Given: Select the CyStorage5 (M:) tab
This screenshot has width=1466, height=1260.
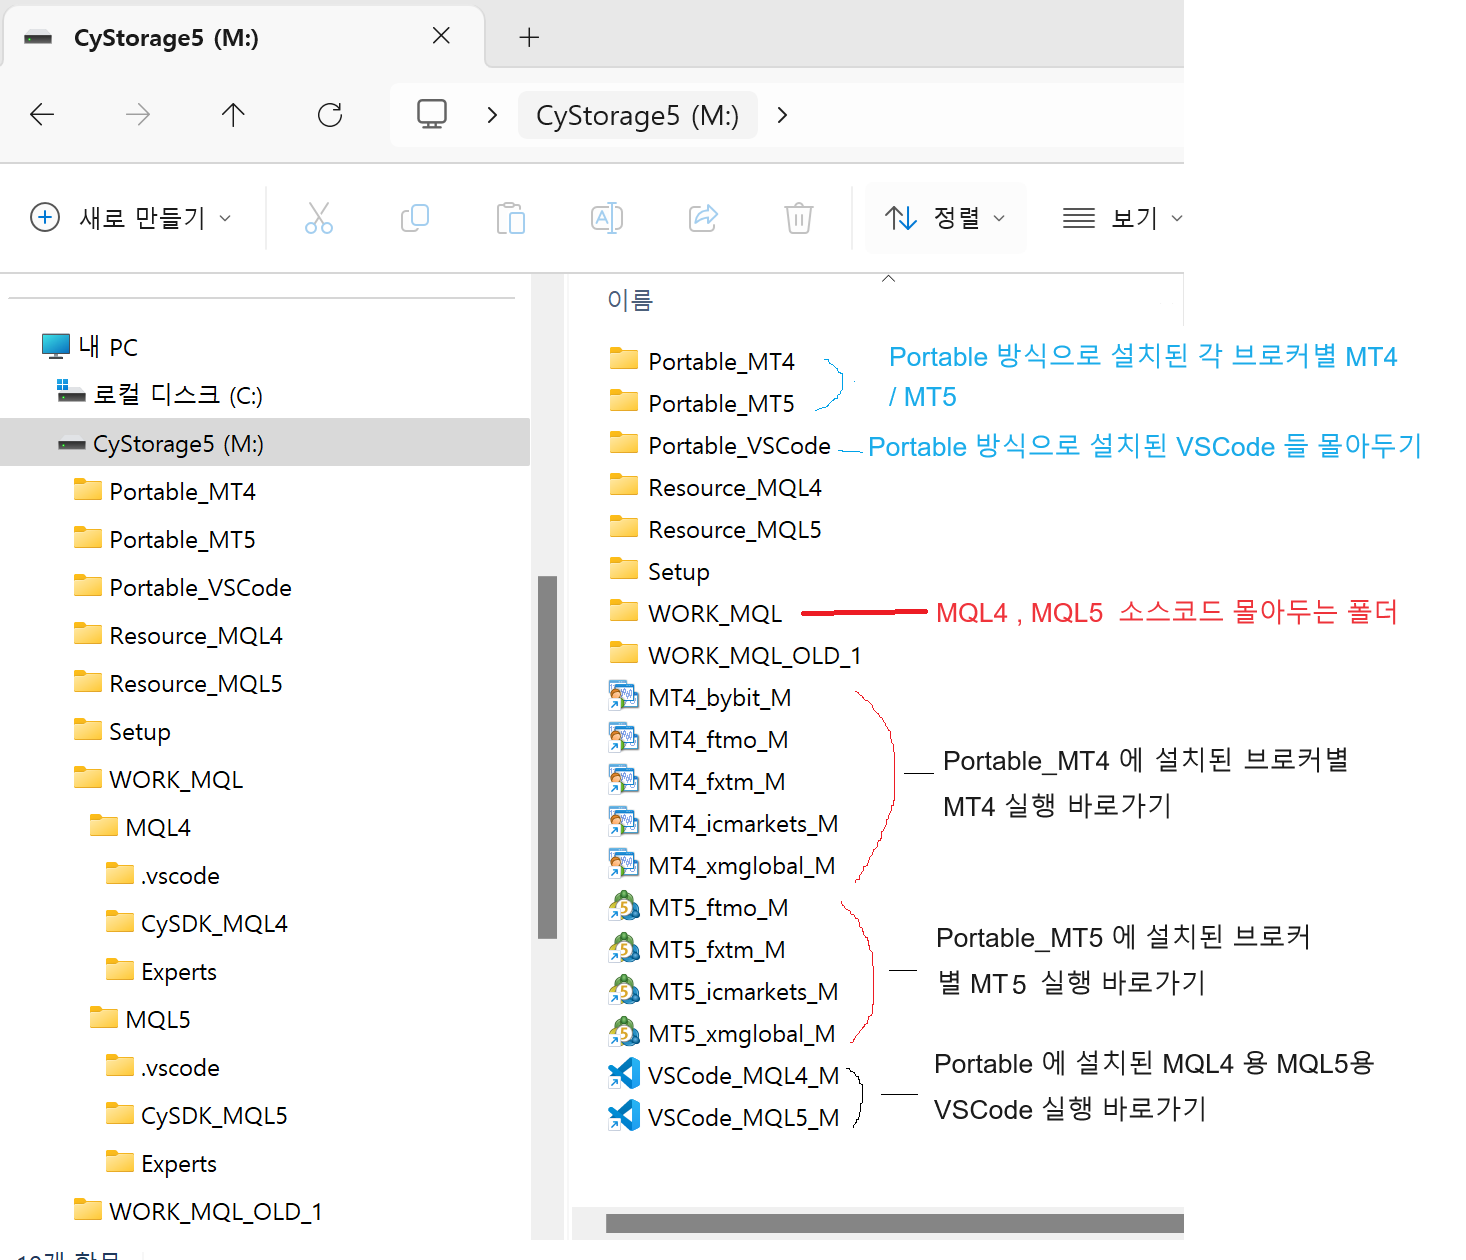Looking at the screenshot, I should (x=243, y=38).
